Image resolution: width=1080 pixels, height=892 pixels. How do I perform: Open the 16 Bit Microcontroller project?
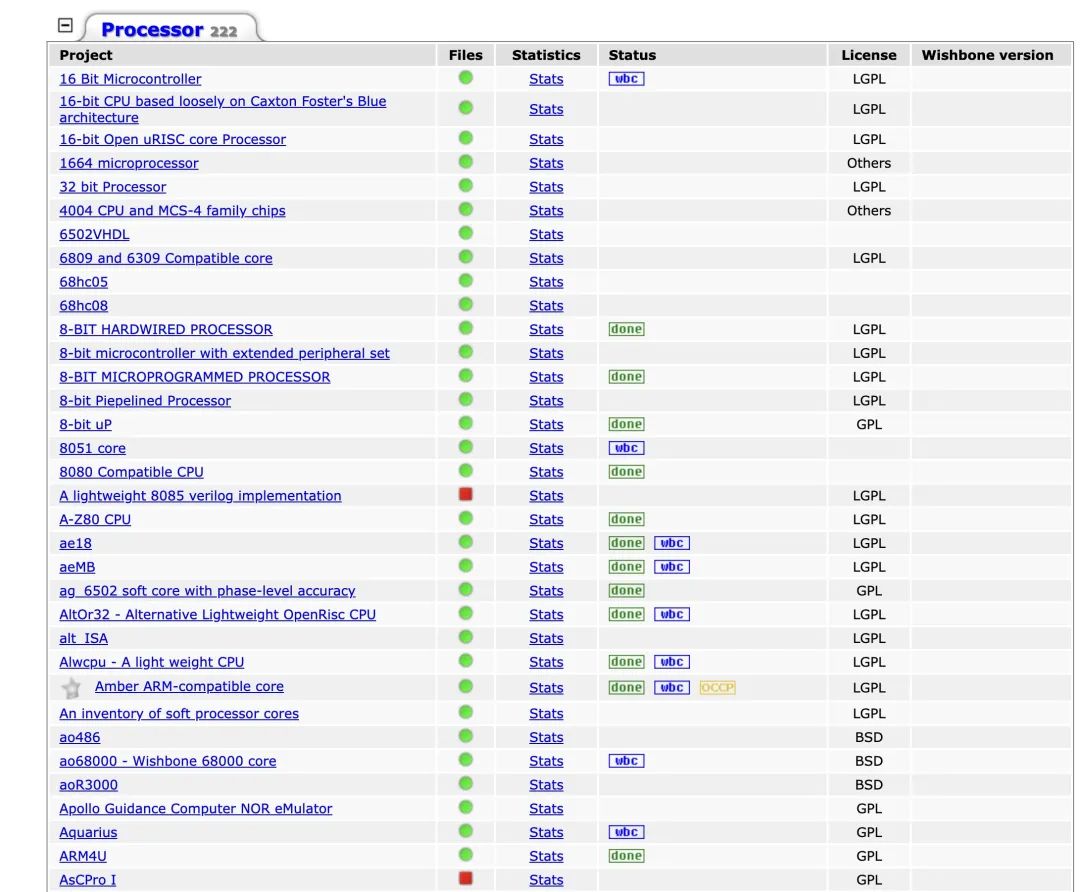click(130, 79)
